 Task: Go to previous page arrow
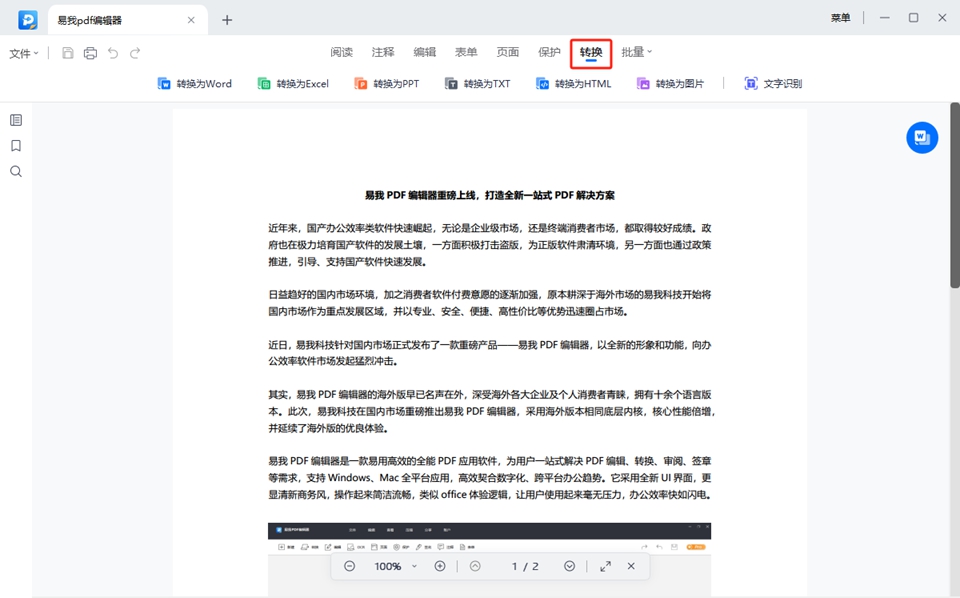click(475, 566)
